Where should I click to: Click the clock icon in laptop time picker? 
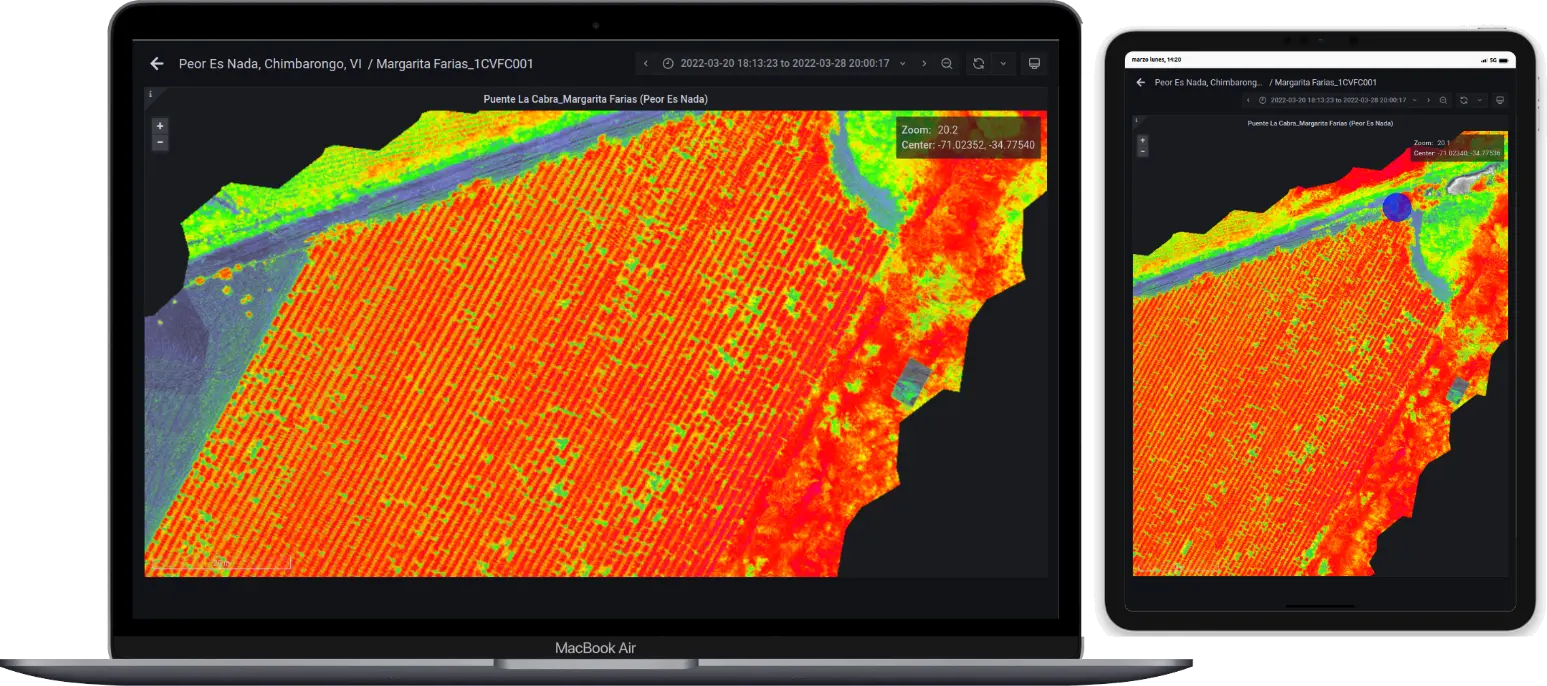(668, 63)
